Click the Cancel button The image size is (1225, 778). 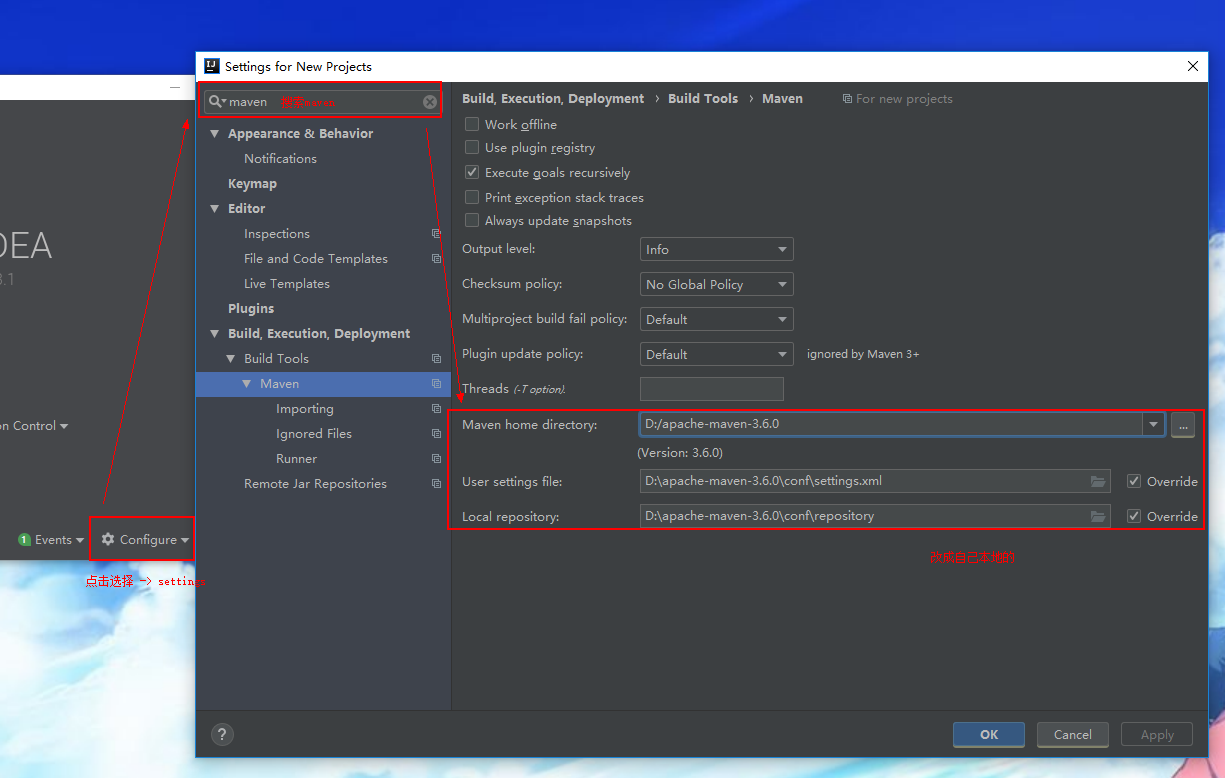click(x=1073, y=734)
